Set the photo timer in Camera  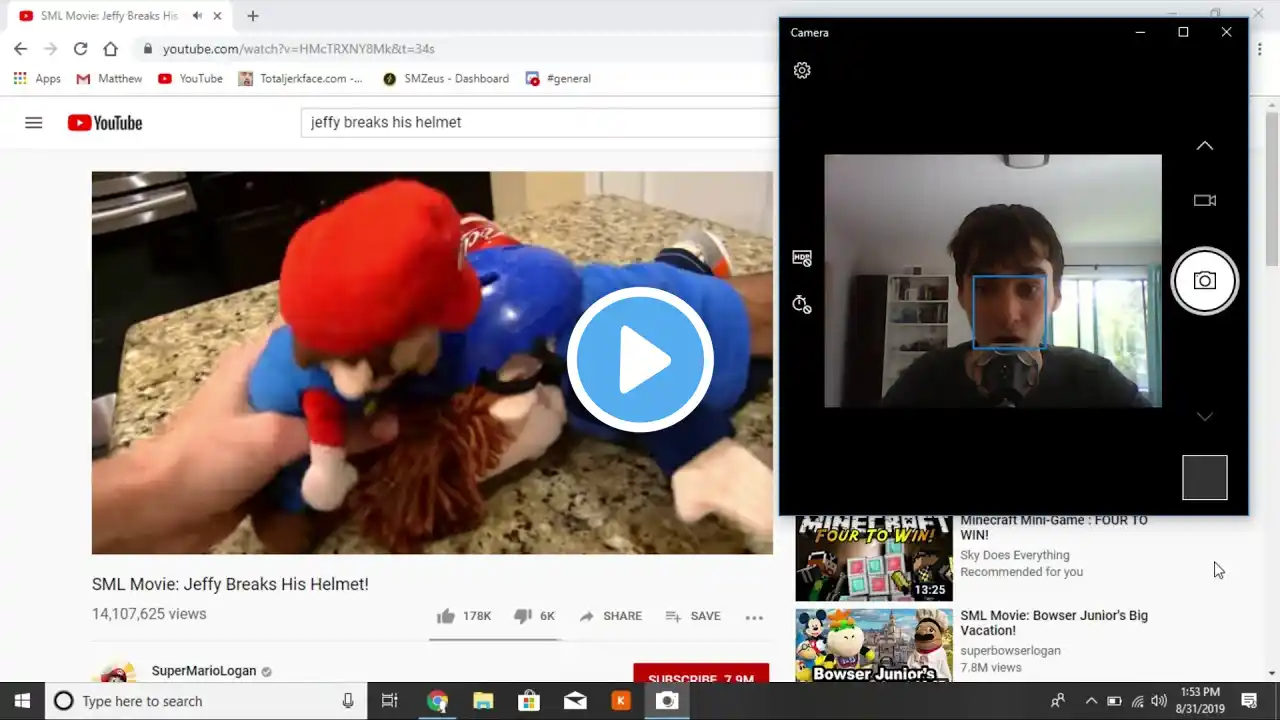tap(802, 304)
